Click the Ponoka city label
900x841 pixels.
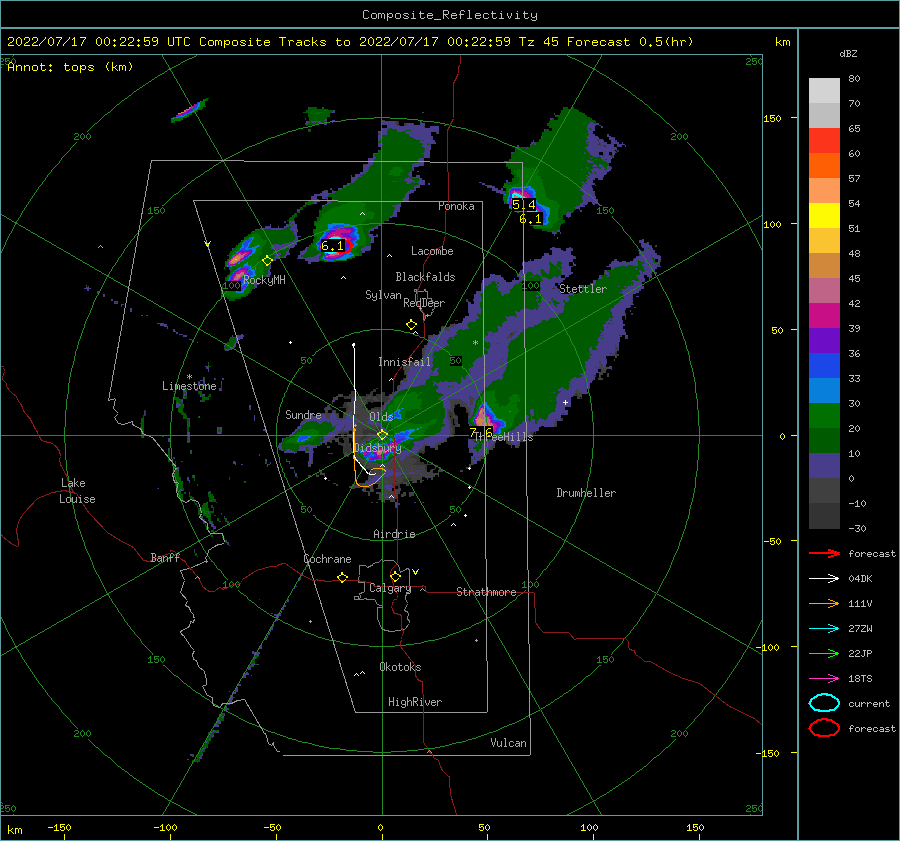456,206
